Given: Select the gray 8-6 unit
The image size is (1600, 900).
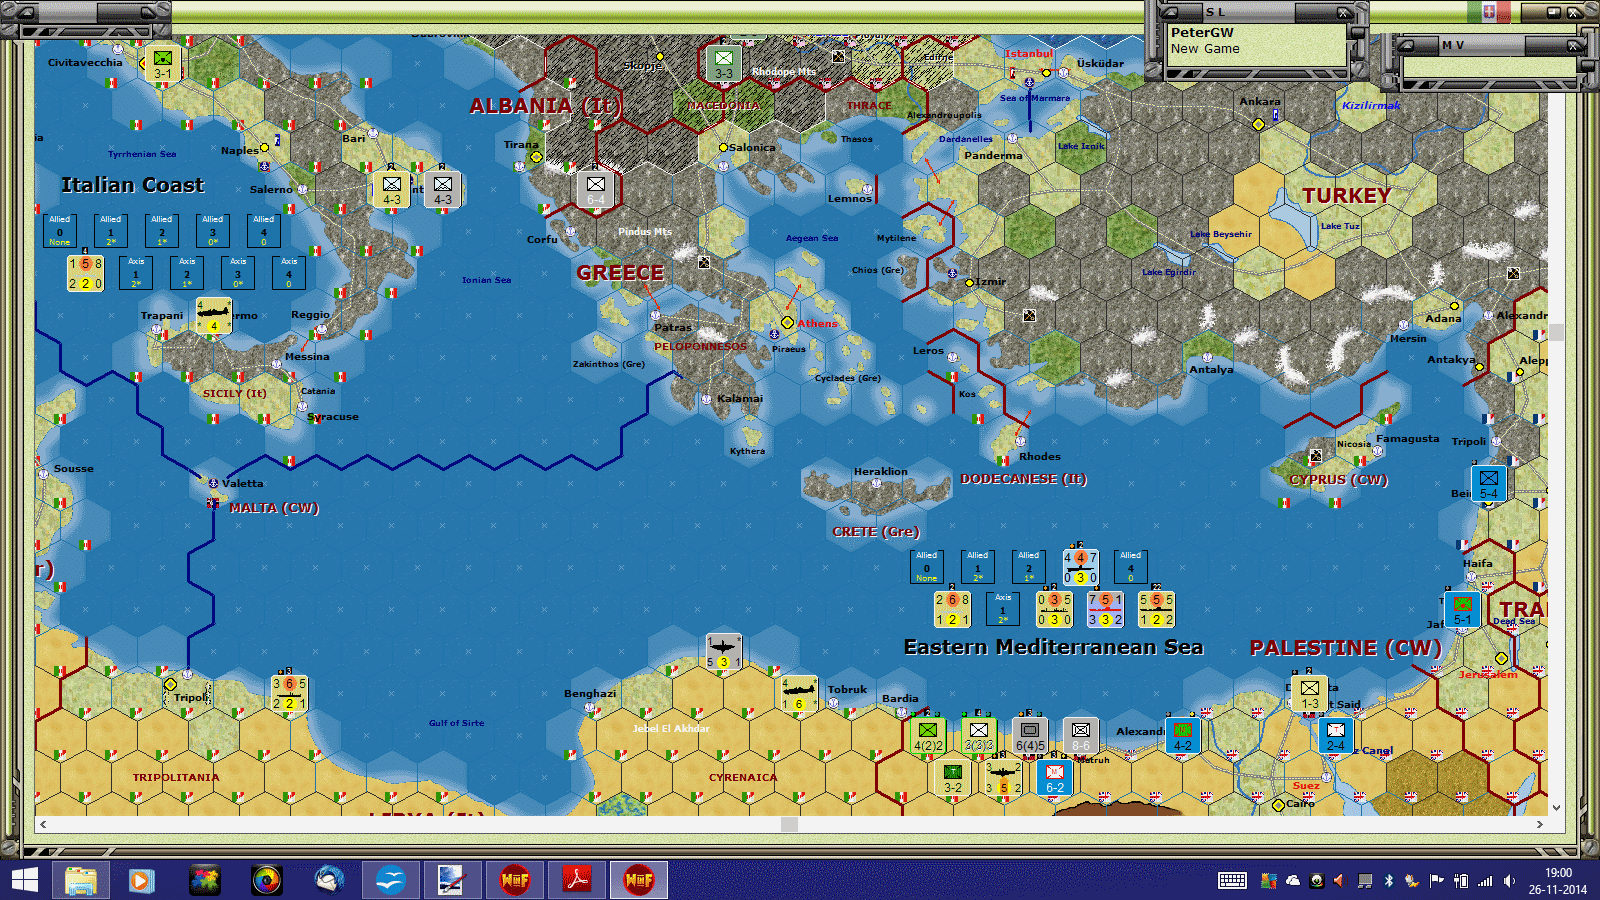Looking at the screenshot, I should click(x=1080, y=736).
